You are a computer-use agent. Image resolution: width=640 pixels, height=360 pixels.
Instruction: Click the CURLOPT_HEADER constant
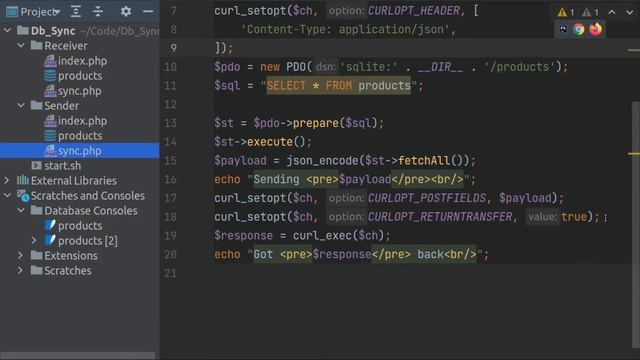coord(413,11)
